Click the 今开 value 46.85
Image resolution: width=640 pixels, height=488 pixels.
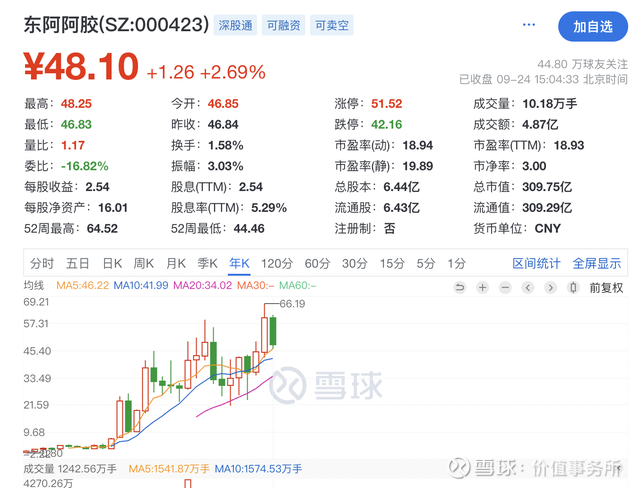(223, 104)
